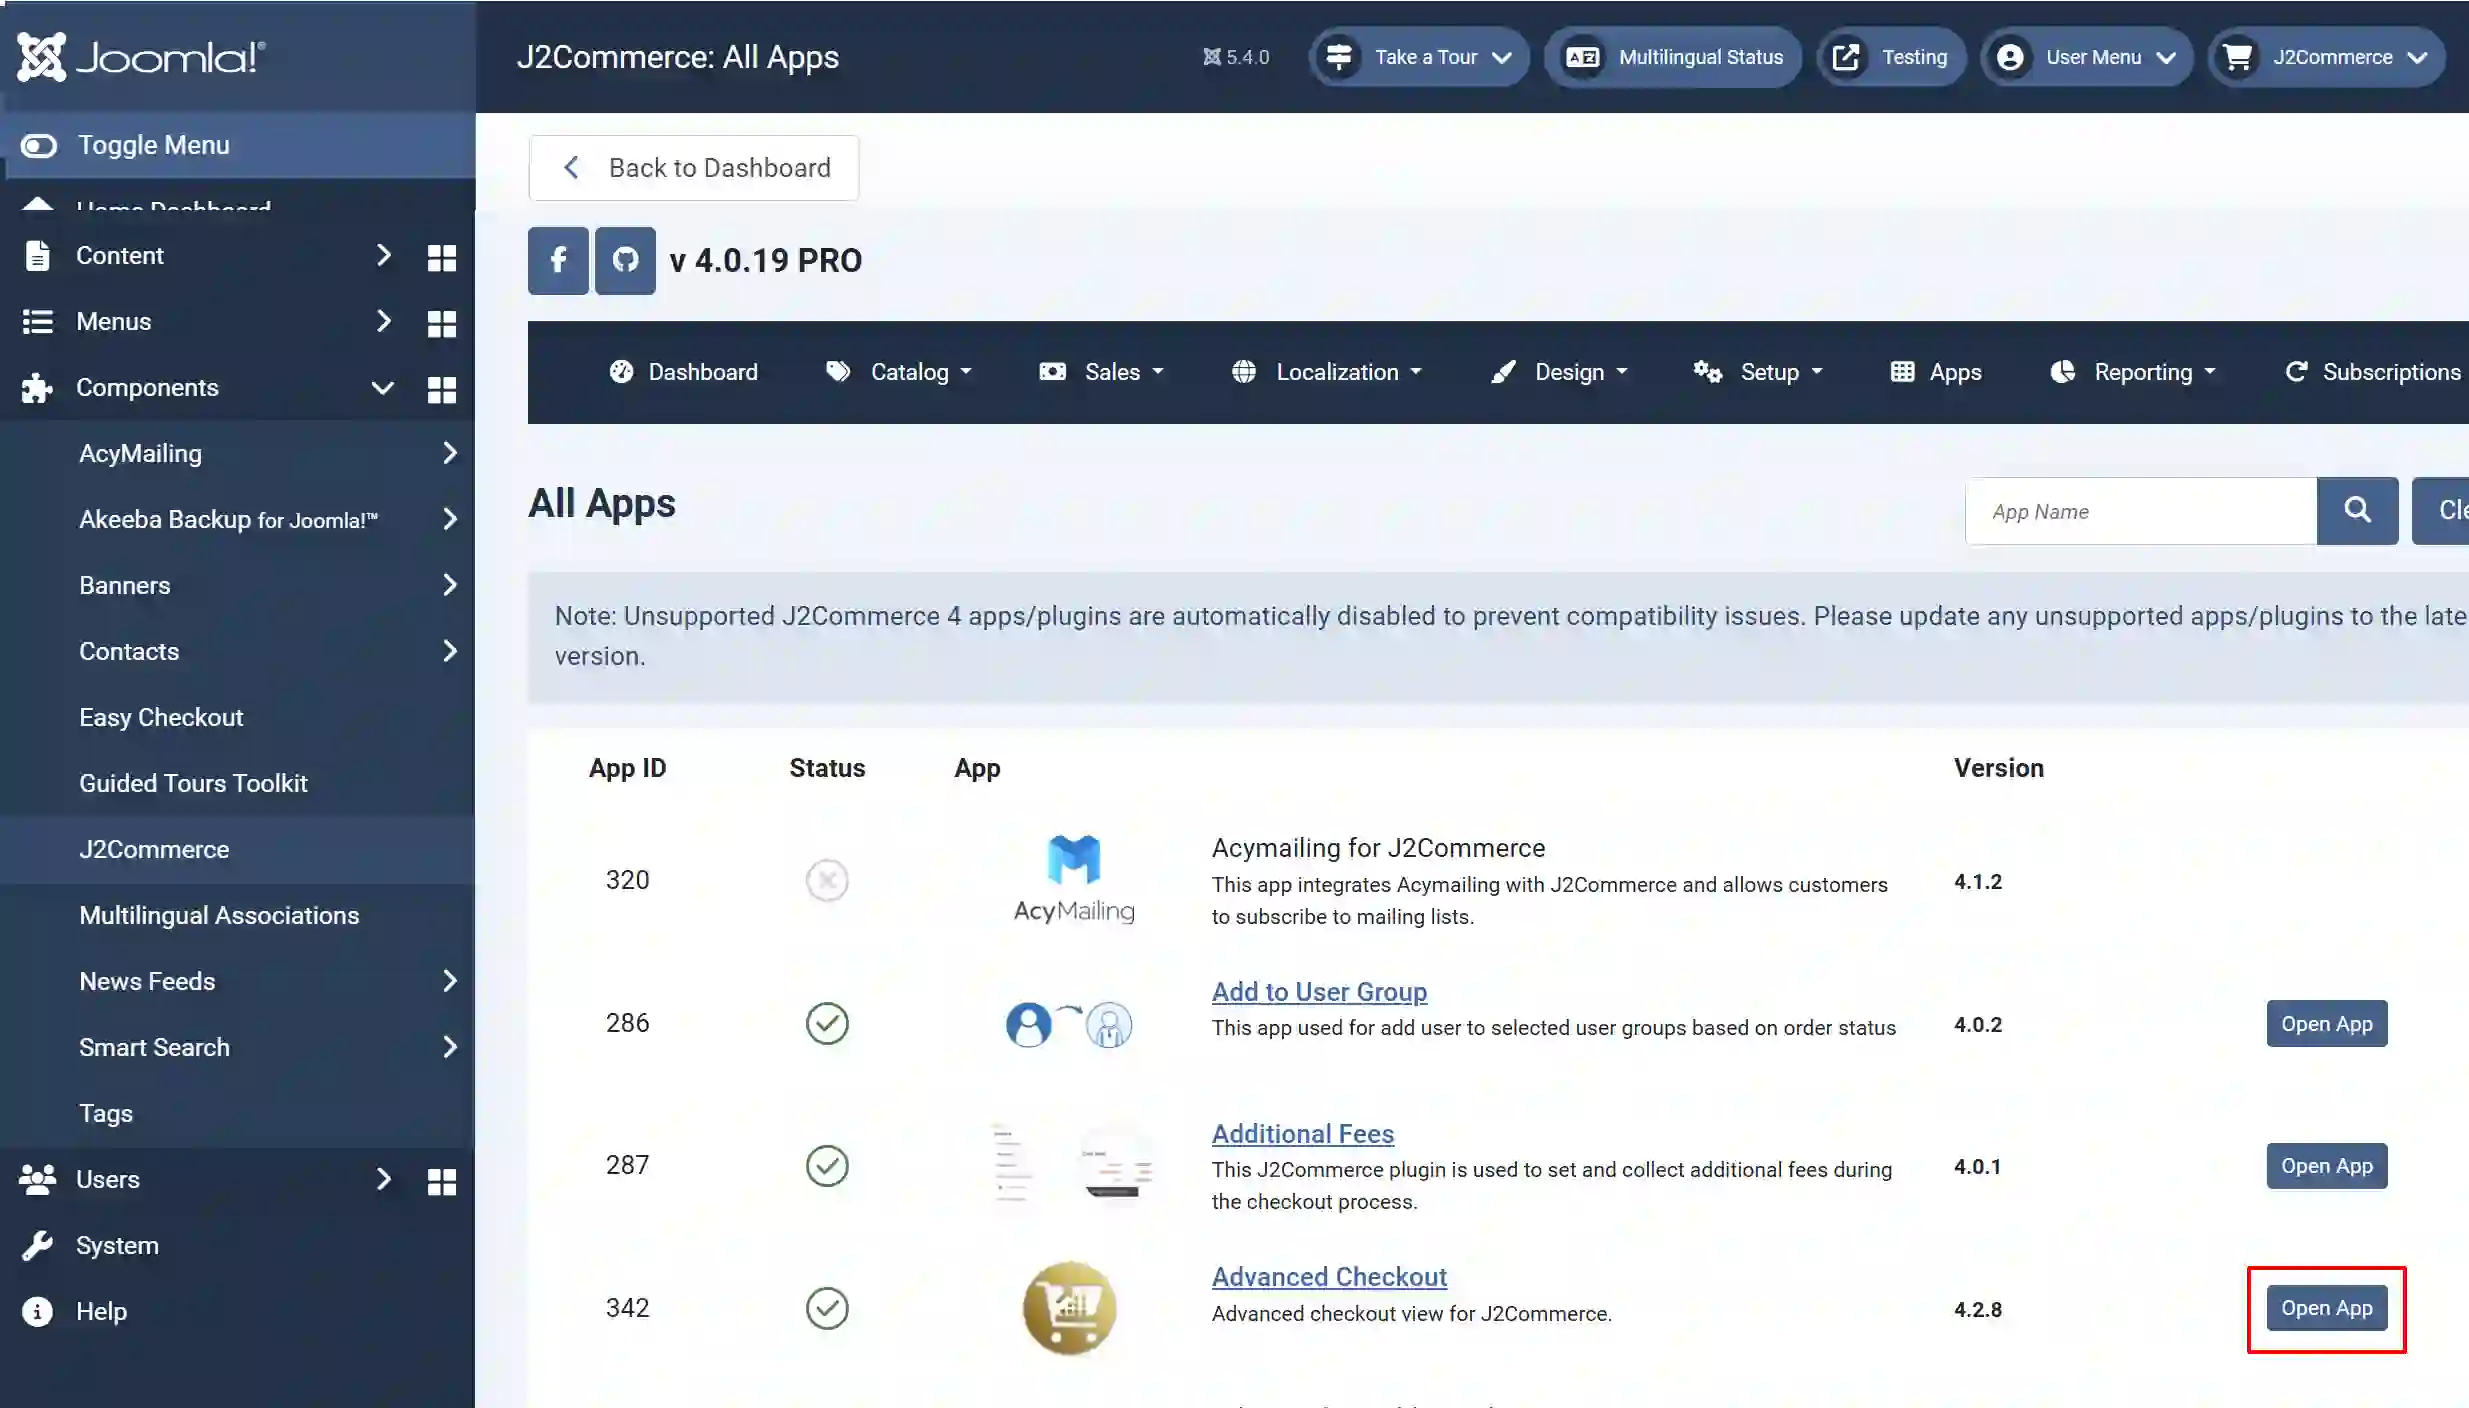Expand the Localization dropdown menu

[x=1326, y=372]
